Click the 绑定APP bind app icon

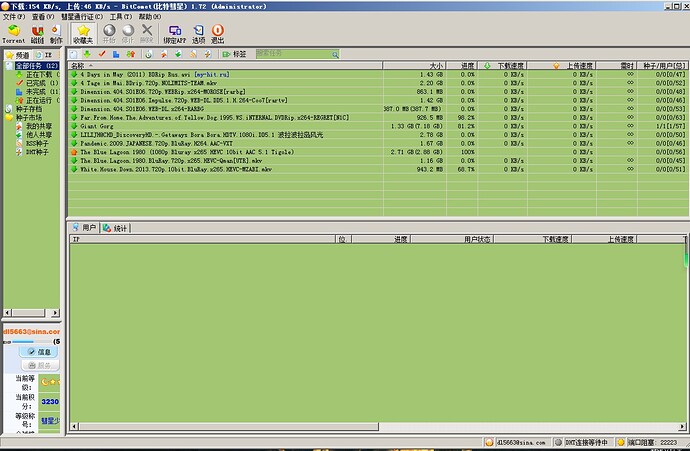click(175, 34)
